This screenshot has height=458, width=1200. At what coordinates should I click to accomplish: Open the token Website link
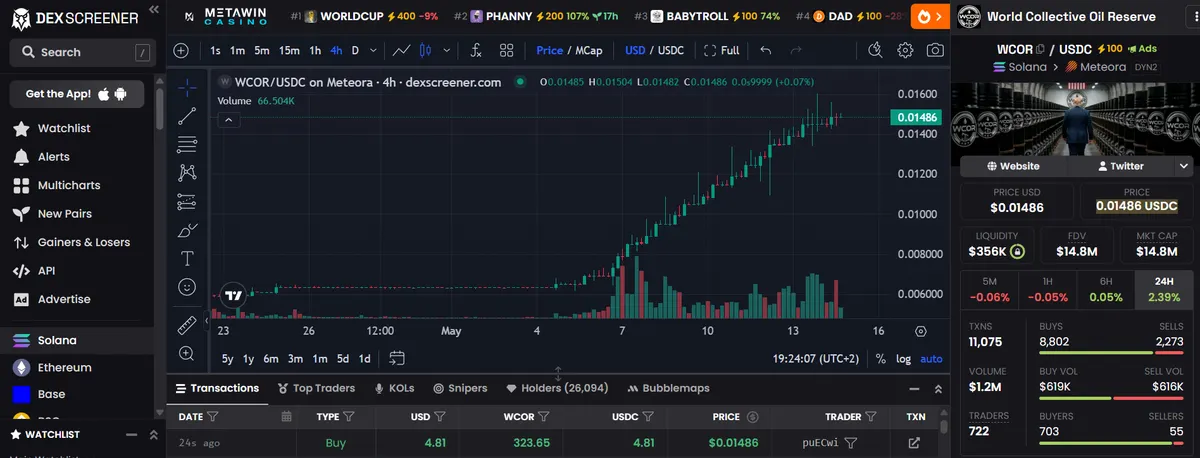point(1013,166)
